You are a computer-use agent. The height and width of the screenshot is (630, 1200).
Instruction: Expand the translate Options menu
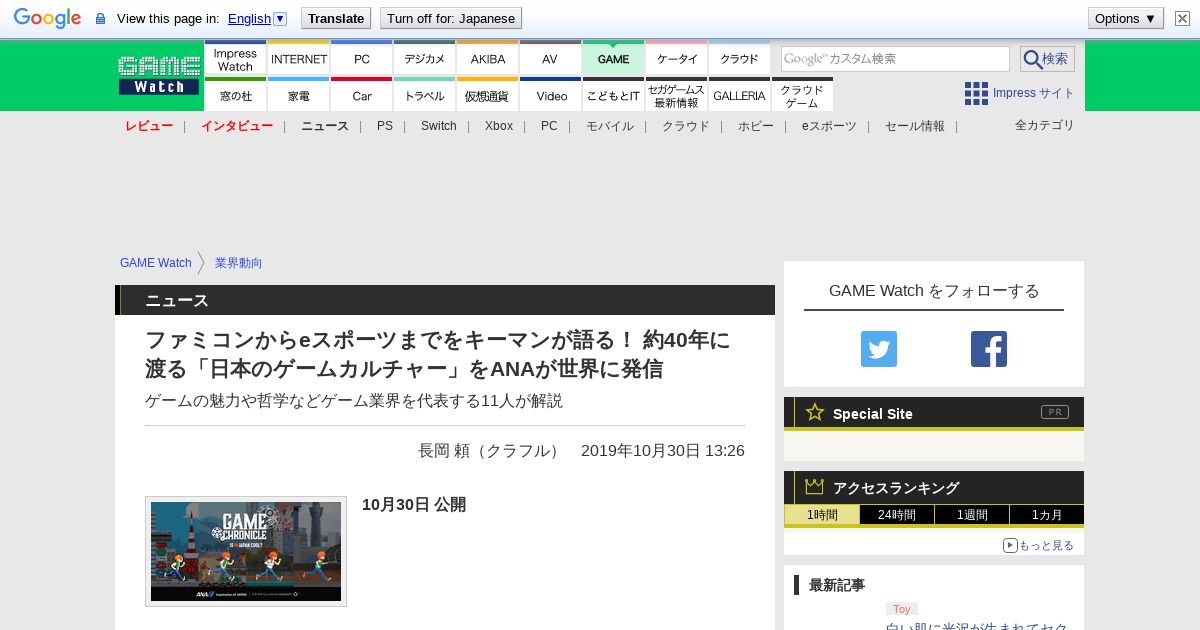(x=1125, y=18)
